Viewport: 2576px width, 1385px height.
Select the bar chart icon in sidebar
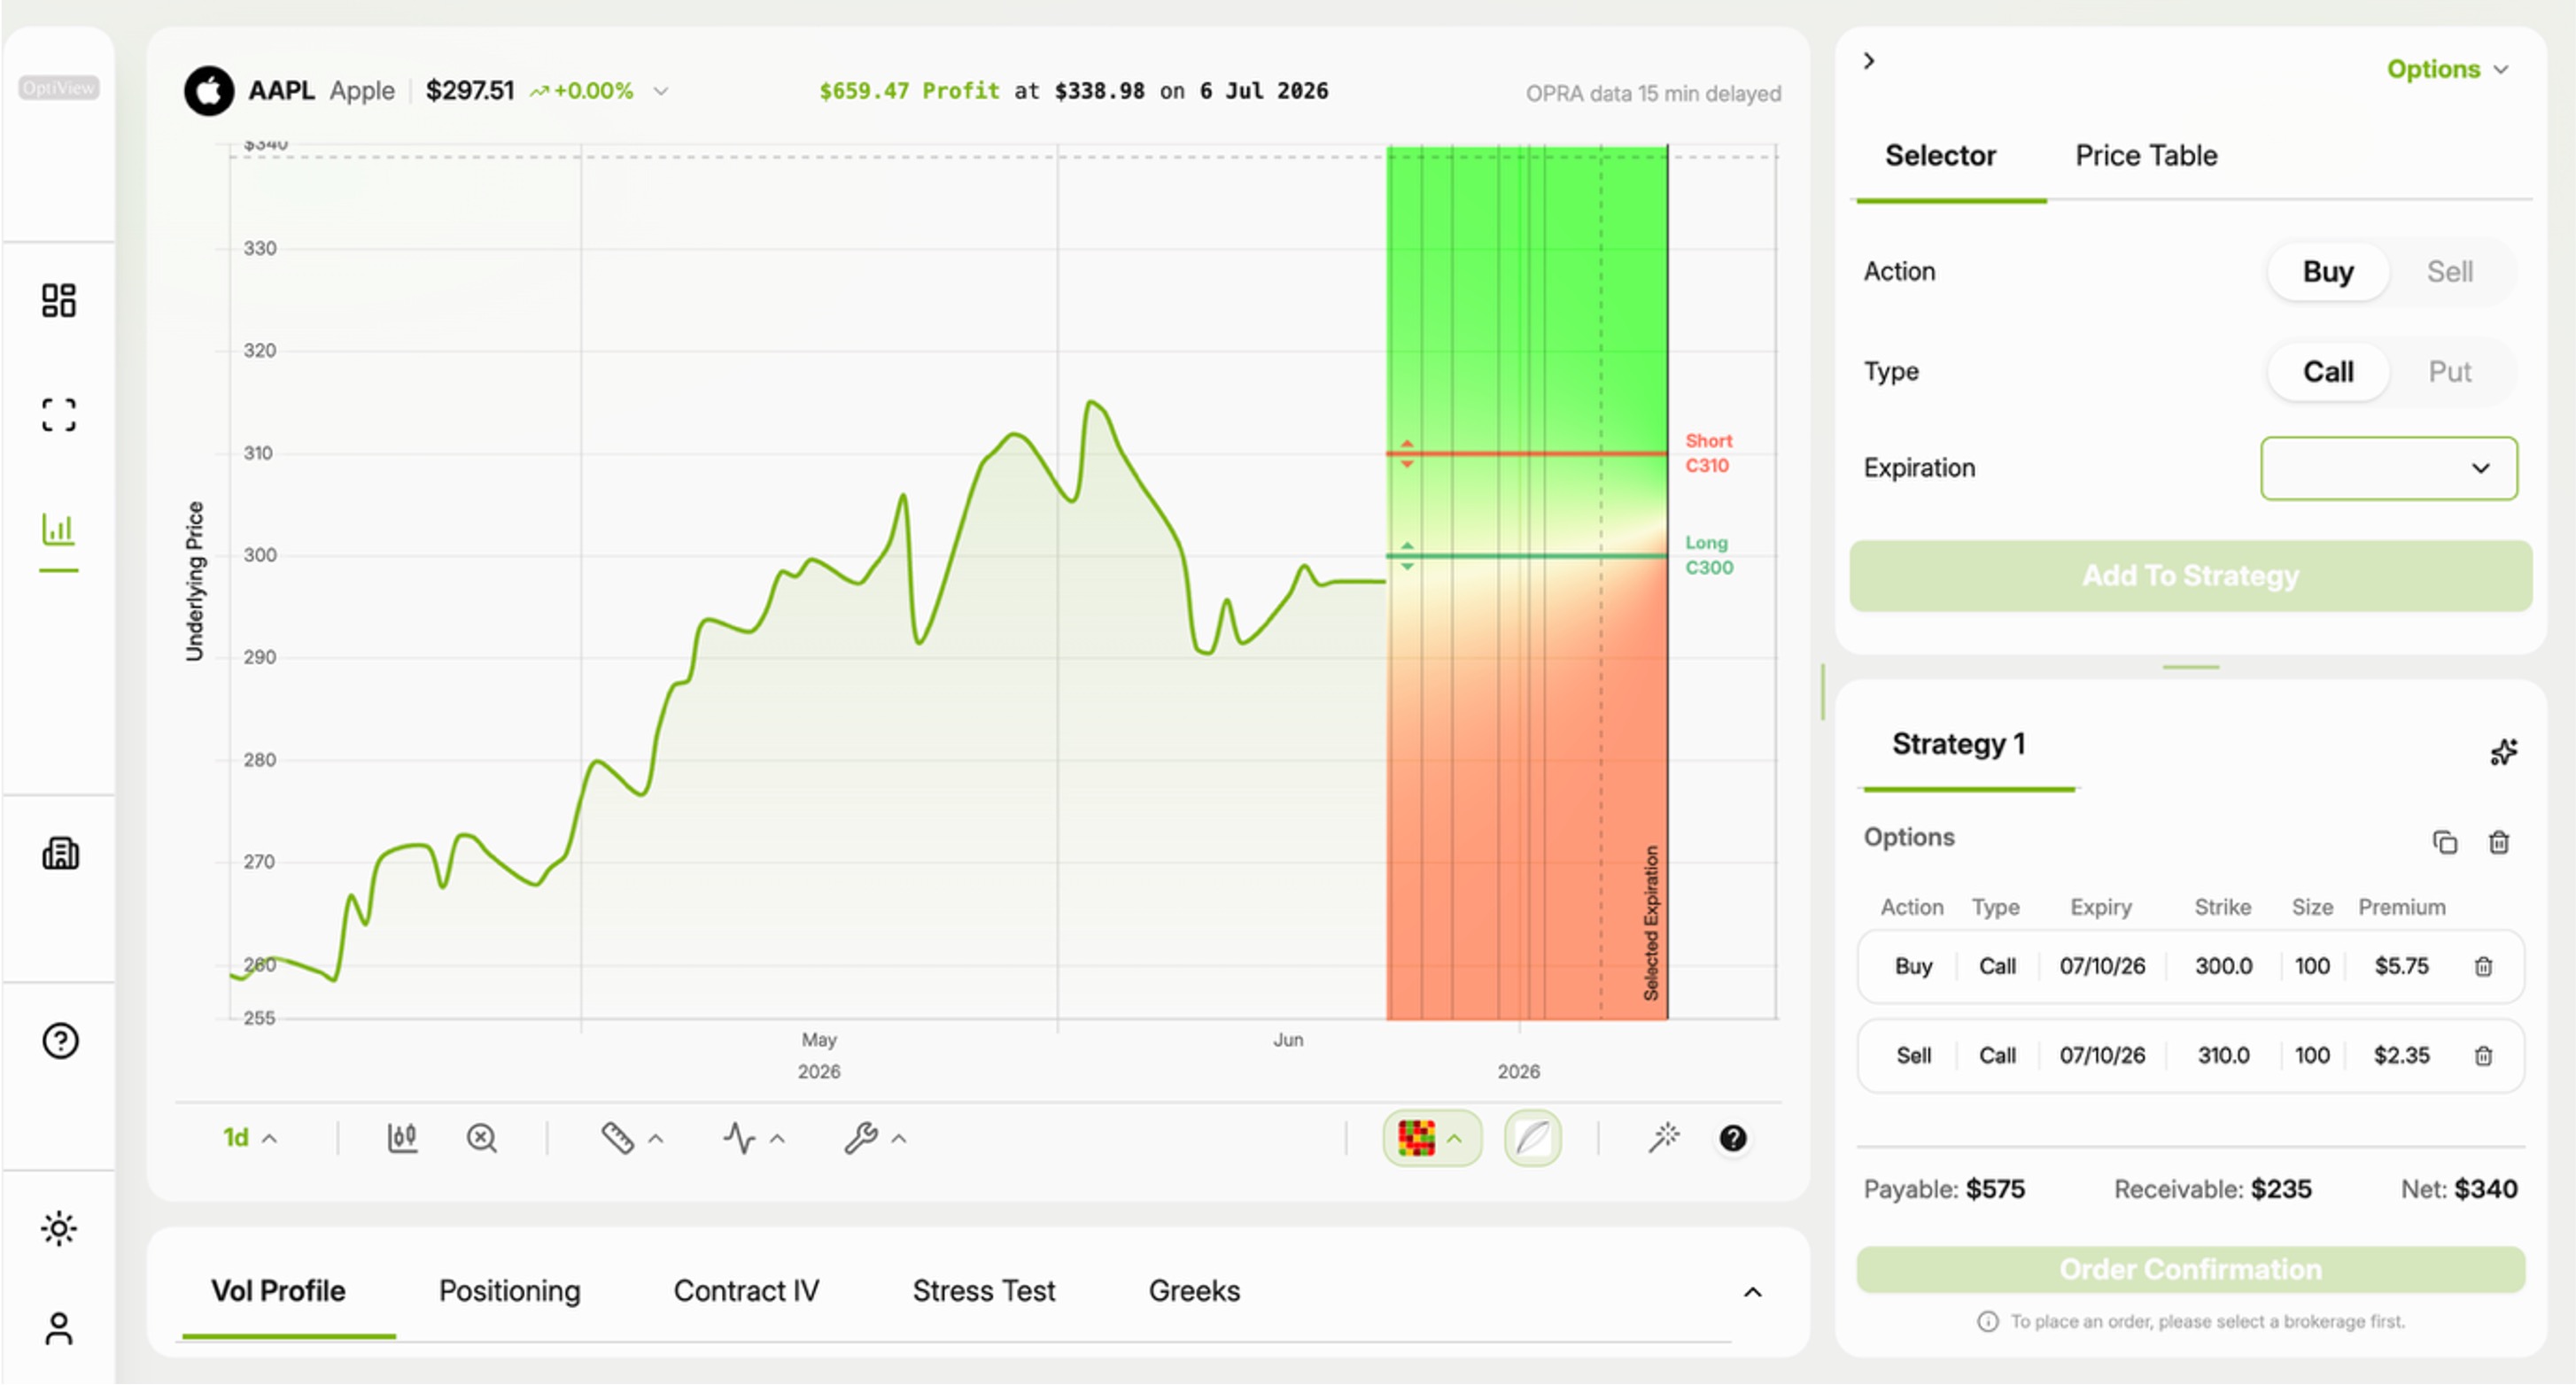(59, 529)
